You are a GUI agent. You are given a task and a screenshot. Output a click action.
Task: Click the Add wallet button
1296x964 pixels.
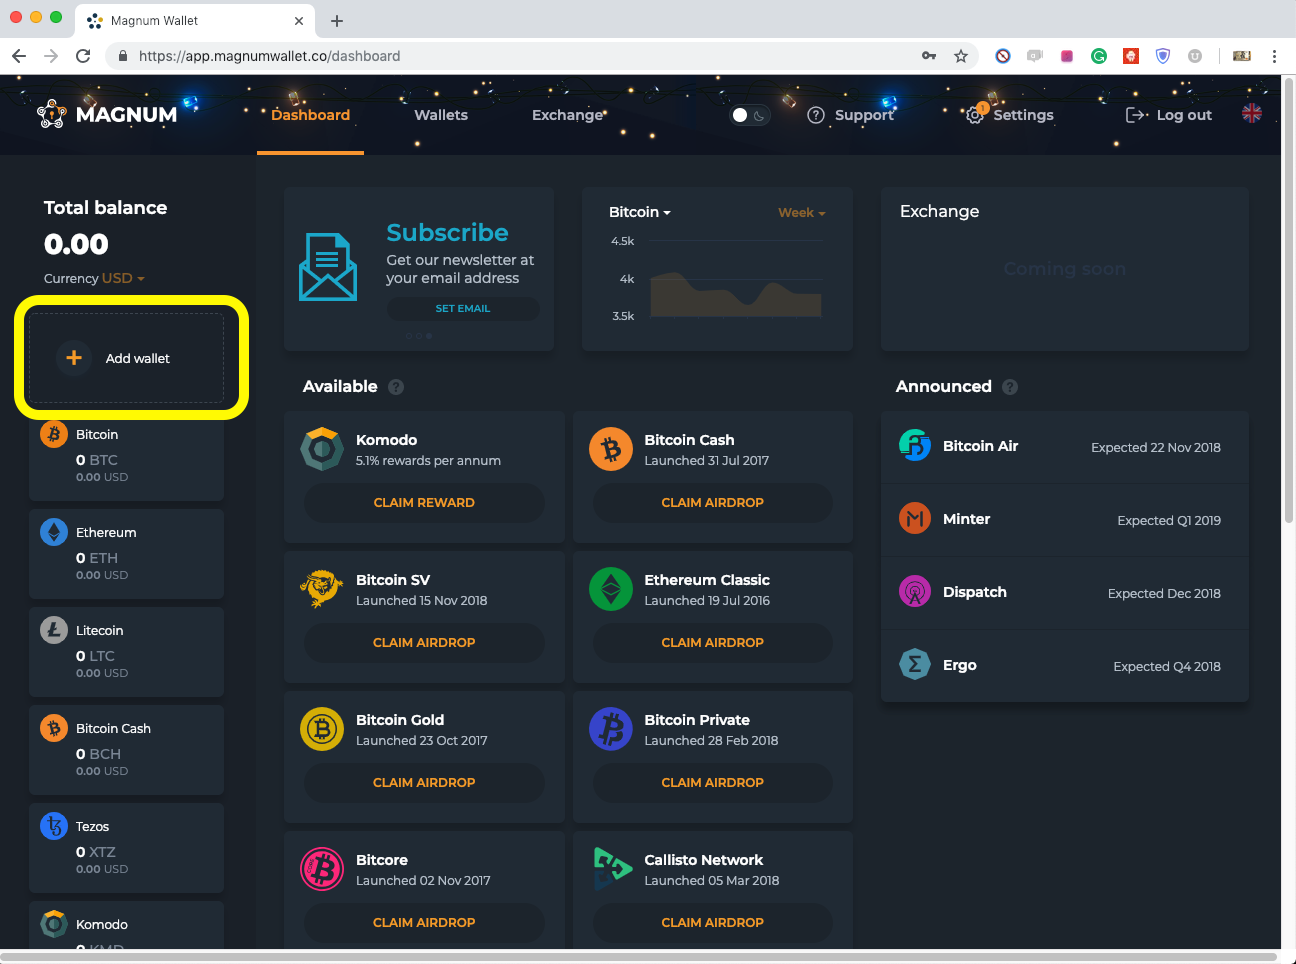[126, 358]
